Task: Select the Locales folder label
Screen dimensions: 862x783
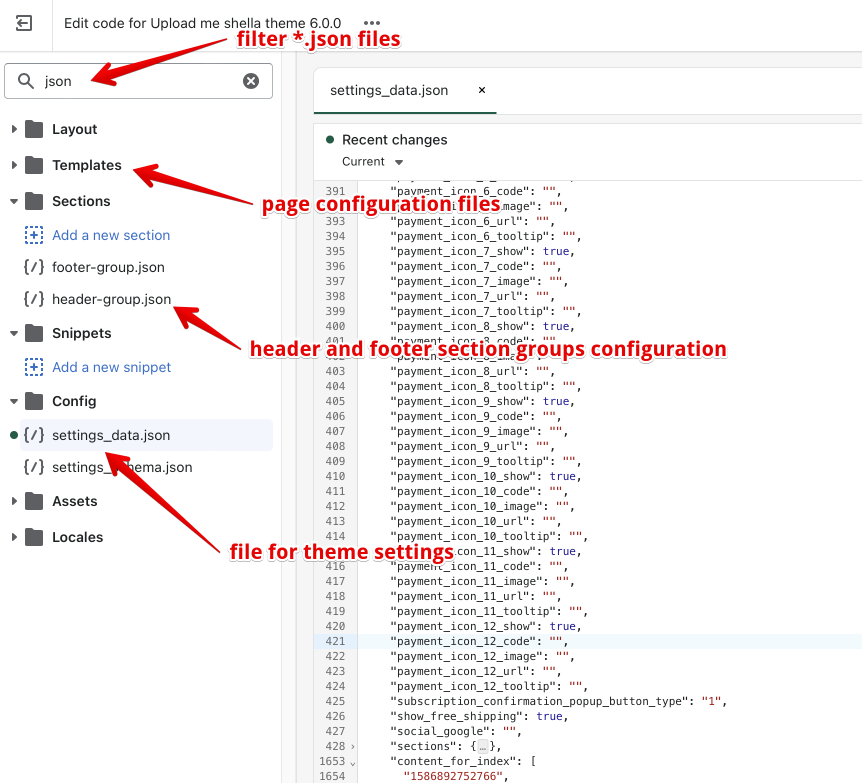Action: point(78,537)
